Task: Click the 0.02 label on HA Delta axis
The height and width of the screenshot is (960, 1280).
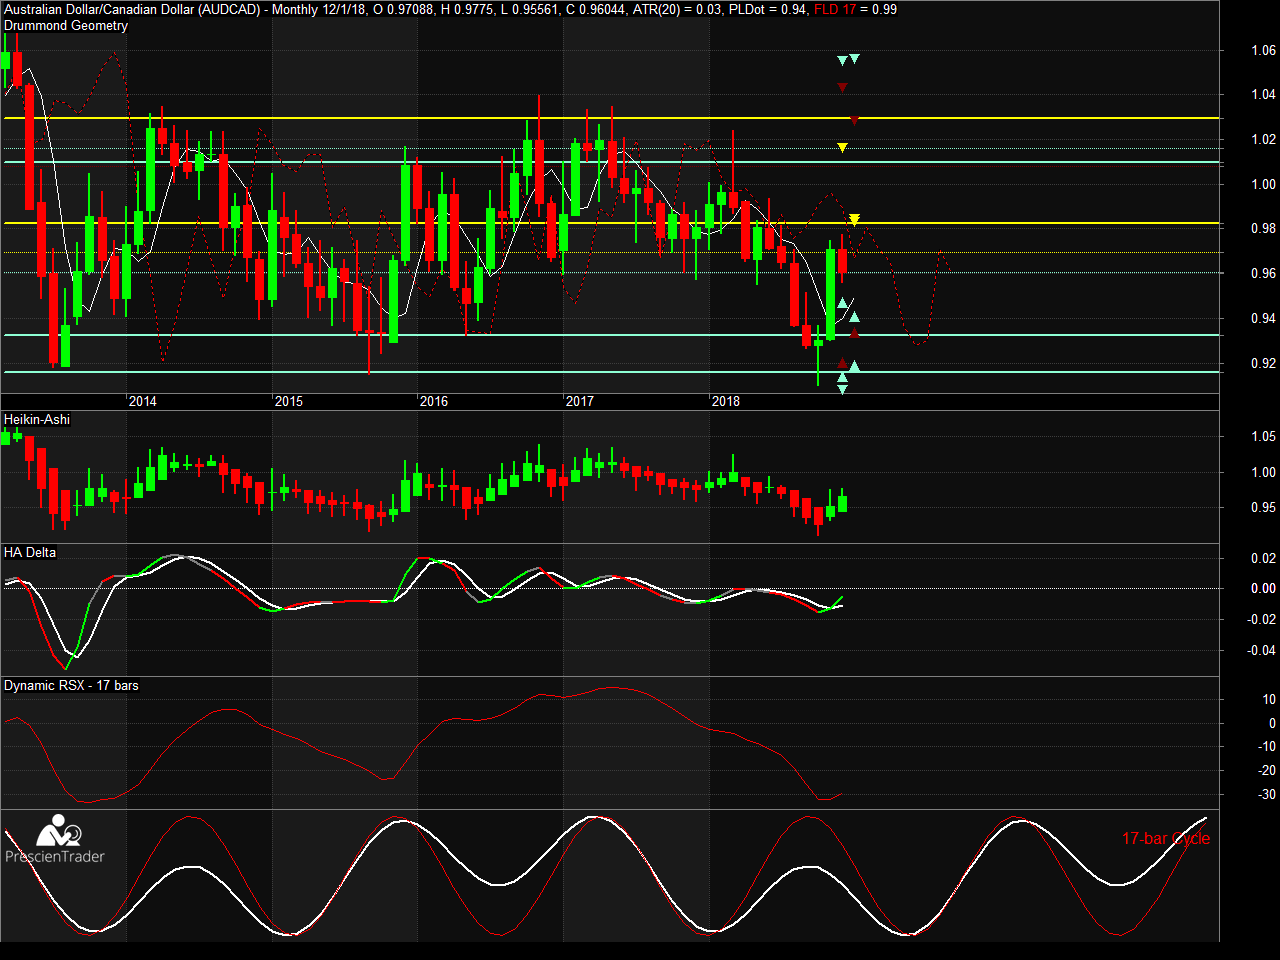Action: point(1263,558)
